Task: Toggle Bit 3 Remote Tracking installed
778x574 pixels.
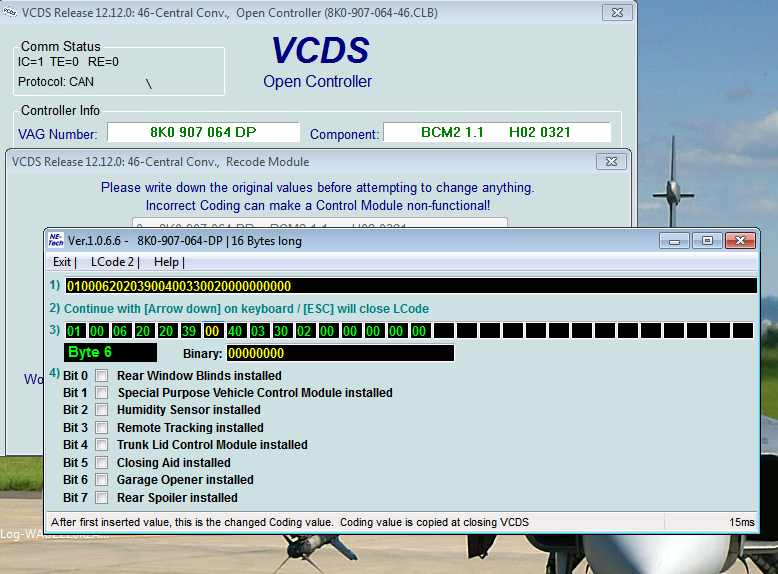Action: click(x=102, y=428)
